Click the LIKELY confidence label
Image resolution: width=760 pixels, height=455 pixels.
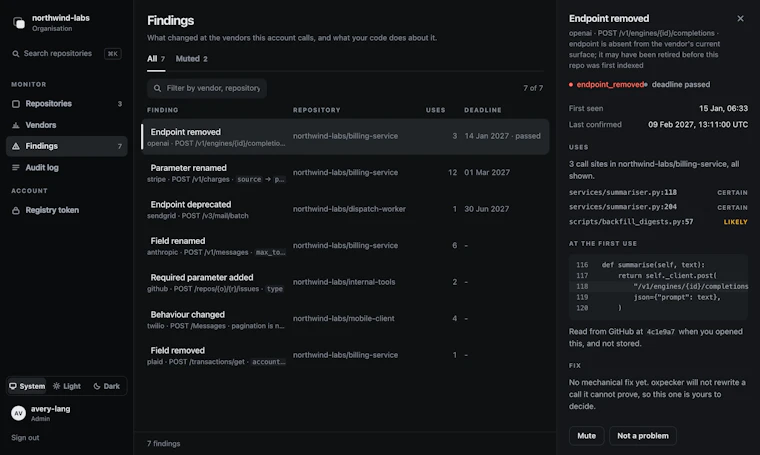(735, 222)
